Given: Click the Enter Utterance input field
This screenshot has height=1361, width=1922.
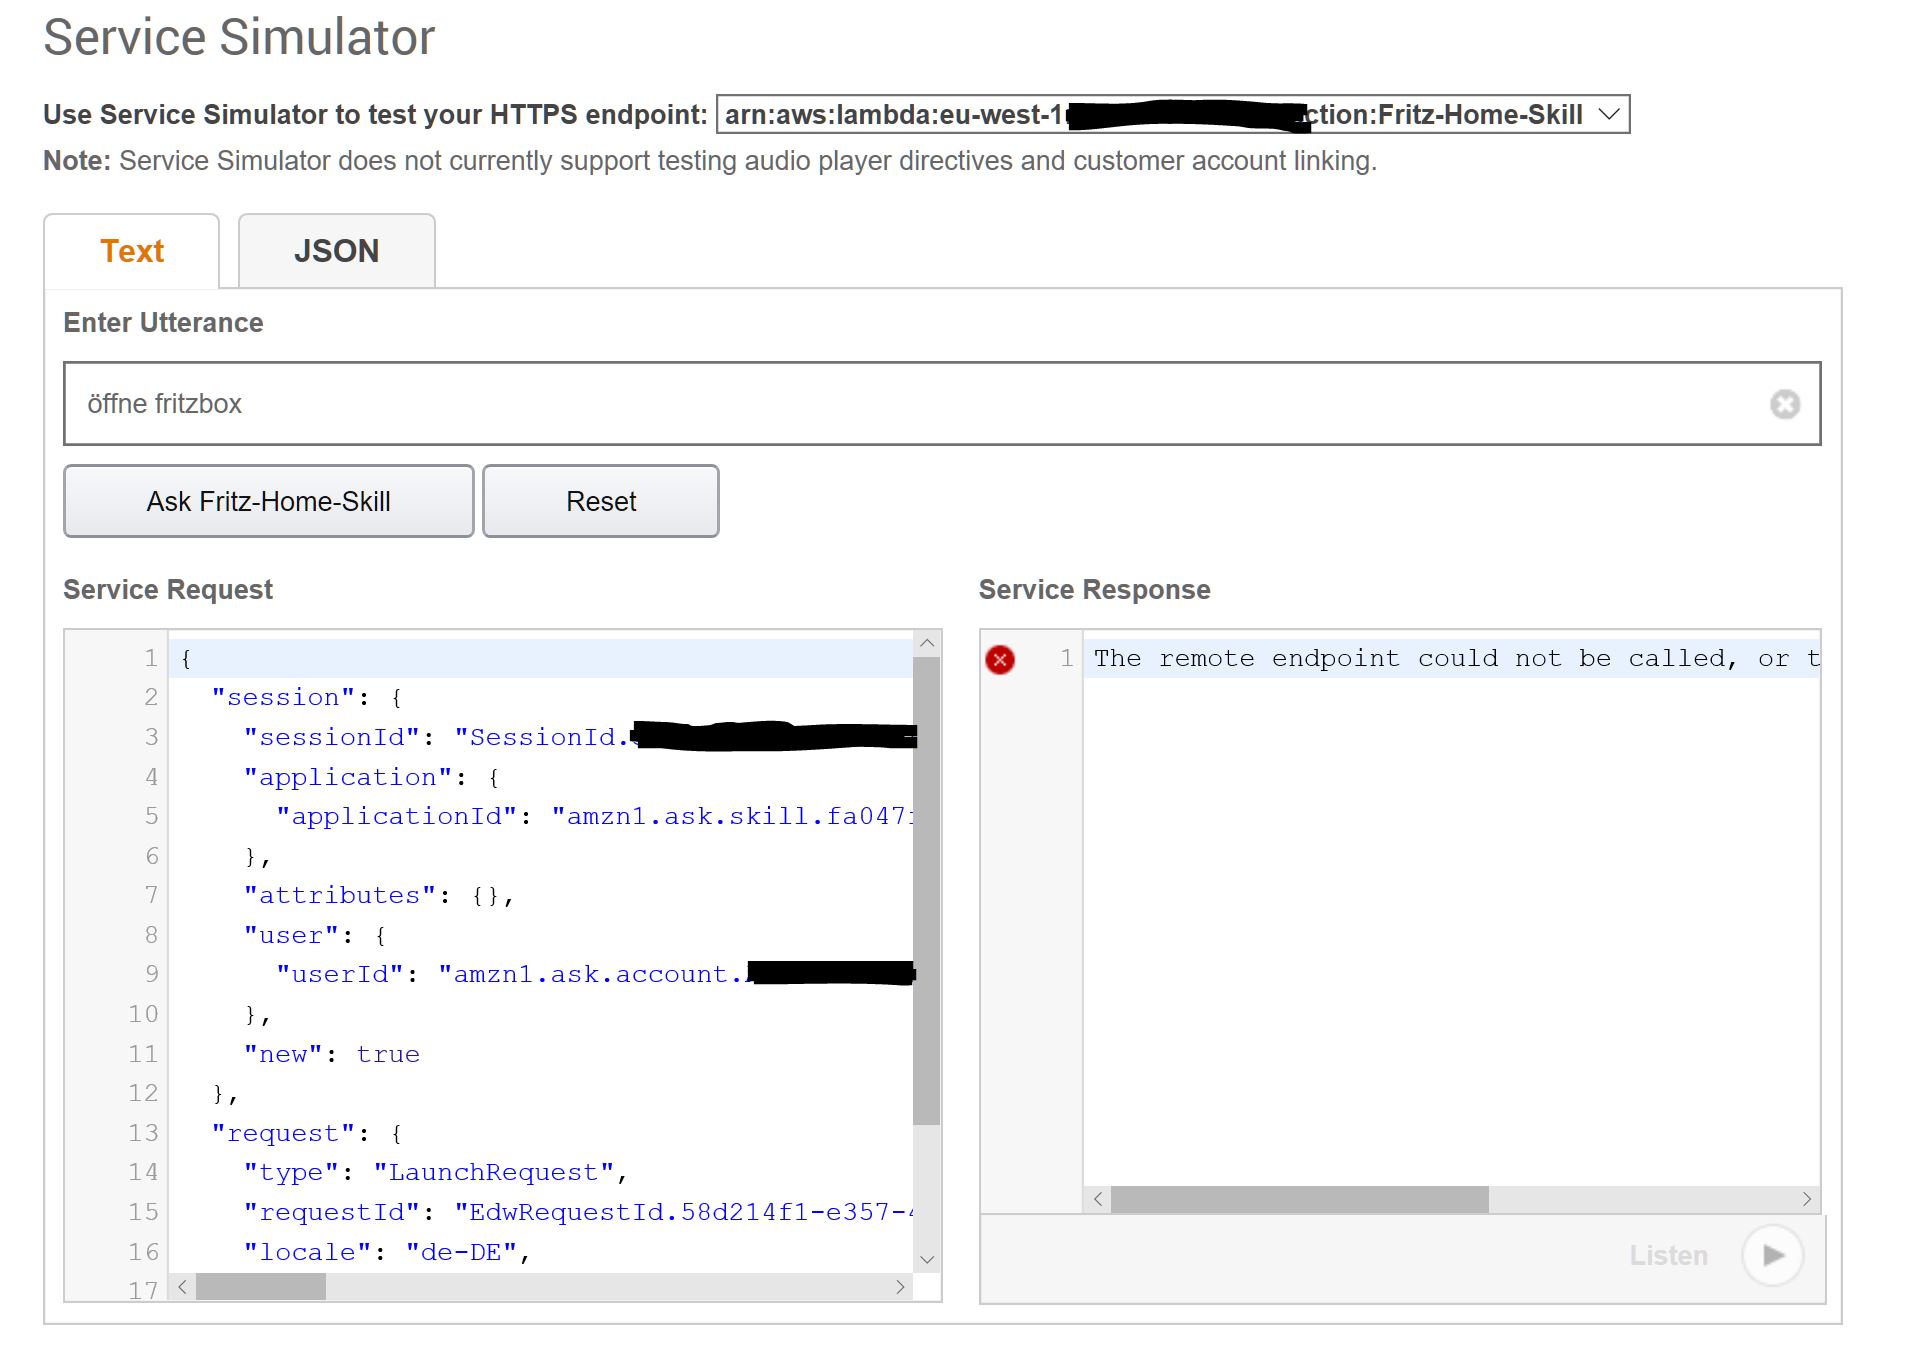Looking at the screenshot, I should pyautogui.click(x=900, y=404).
